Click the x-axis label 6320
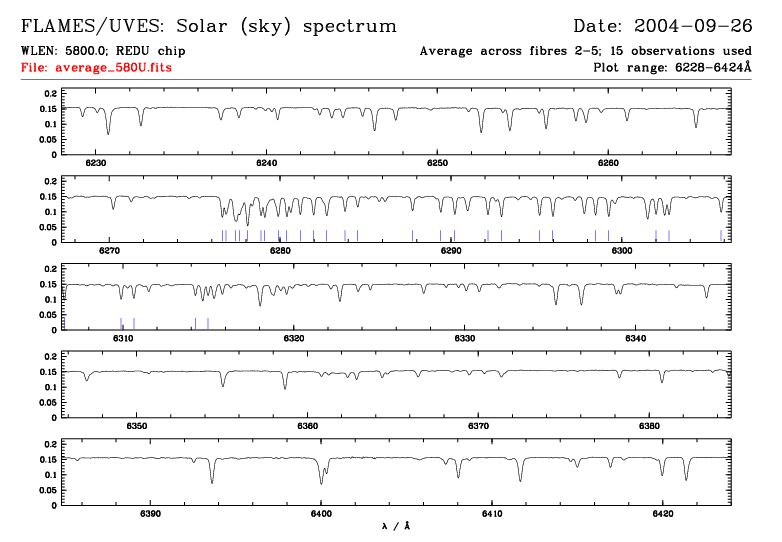This screenshot has height=542, width=782. [x=294, y=339]
